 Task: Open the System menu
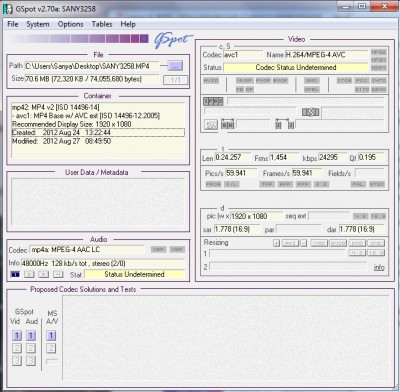coord(38,24)
